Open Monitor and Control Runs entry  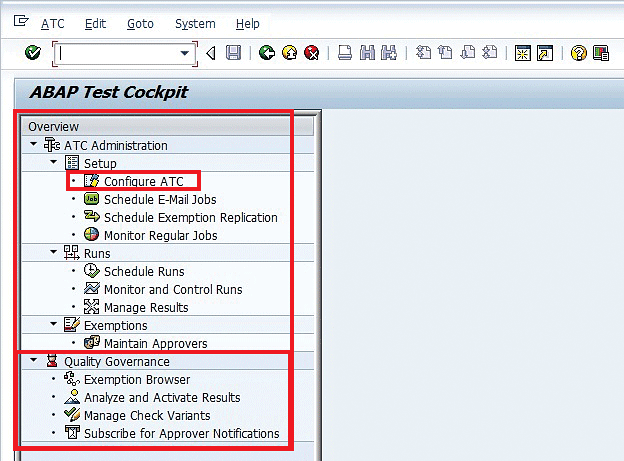pyautogui.click(x=173, y=289)
